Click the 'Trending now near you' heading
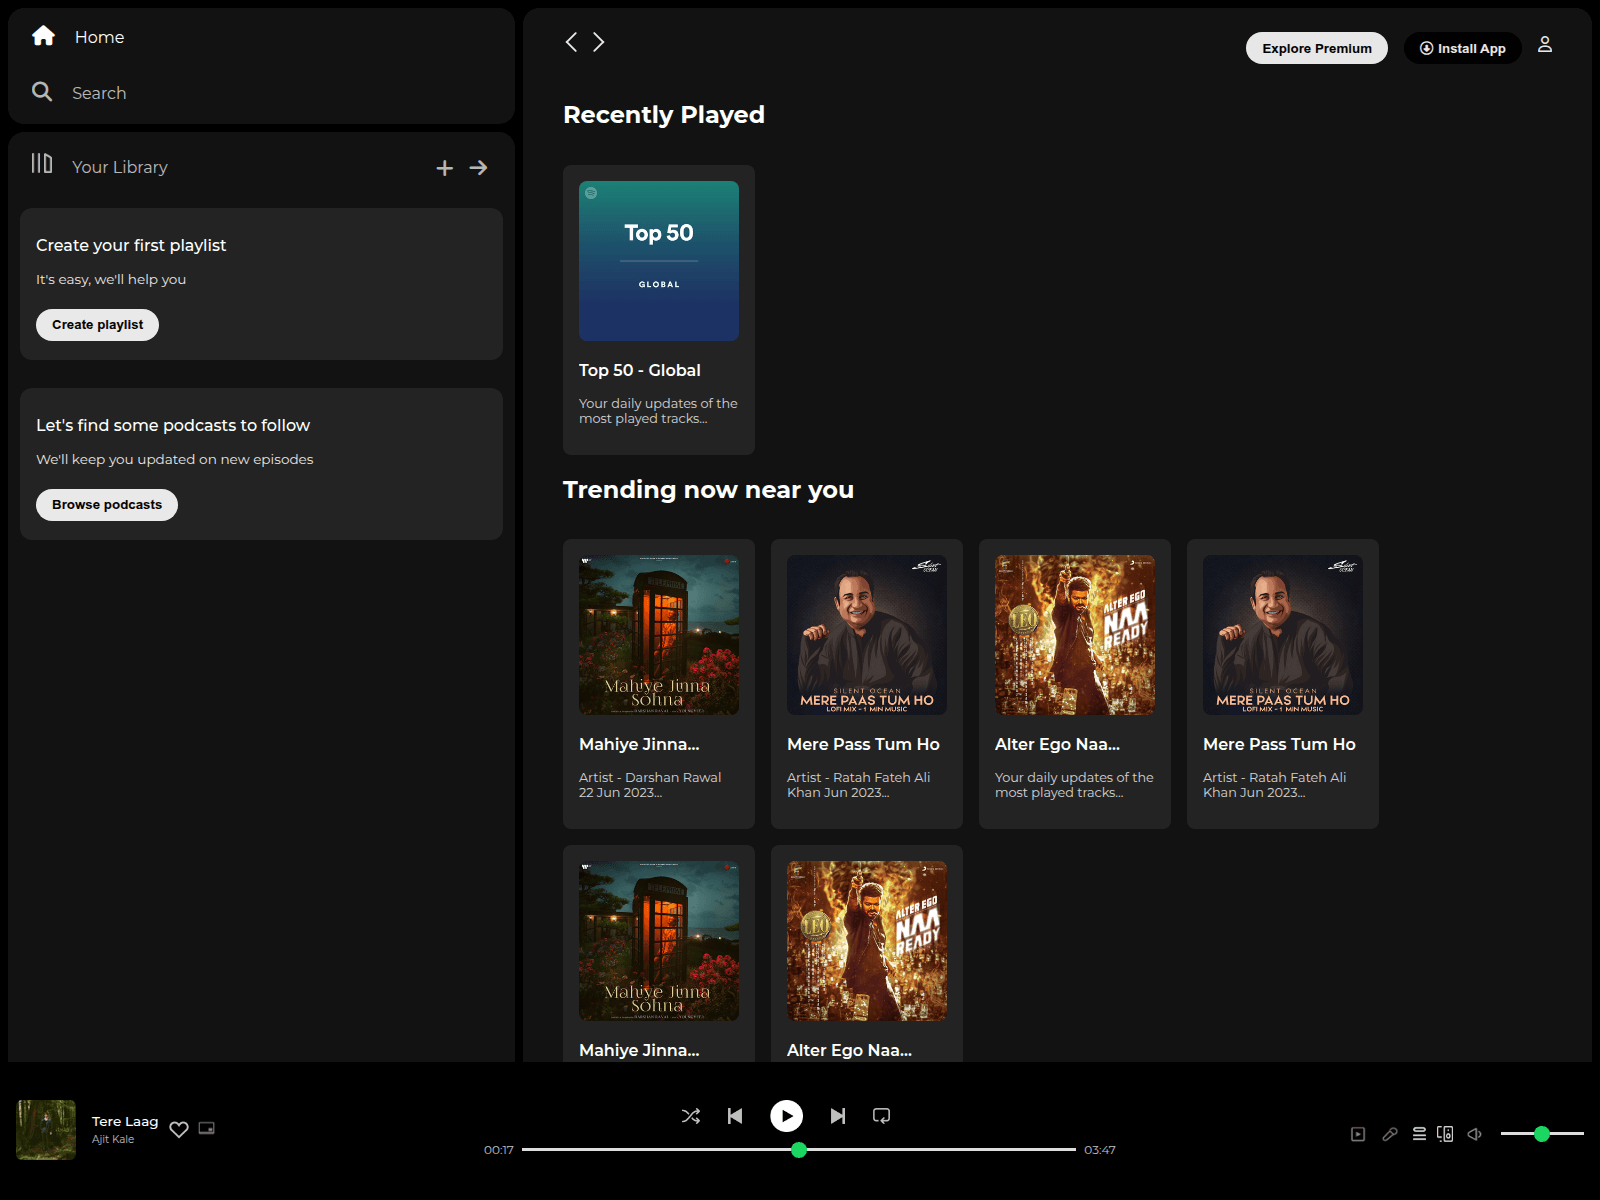This screenshot has width=1600, height=1200. coord(708,490)
